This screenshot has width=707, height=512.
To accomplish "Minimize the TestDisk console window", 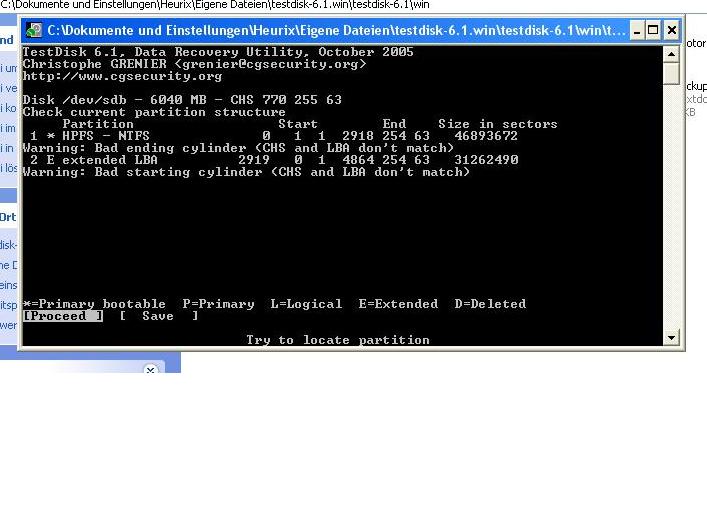I will tap(637, 31).
